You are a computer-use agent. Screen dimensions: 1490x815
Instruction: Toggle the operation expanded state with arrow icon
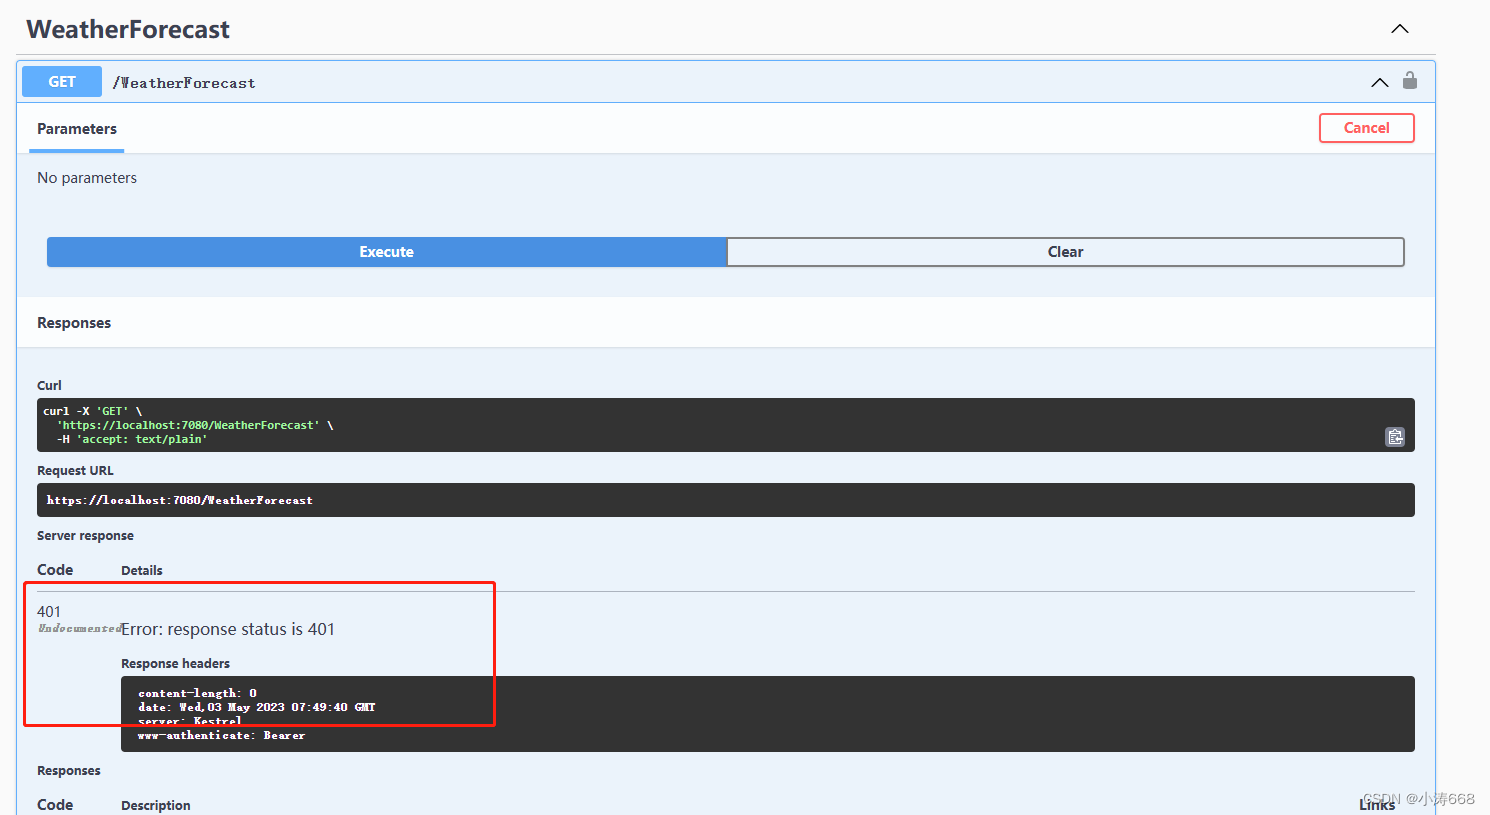(x=1380, y=82)
